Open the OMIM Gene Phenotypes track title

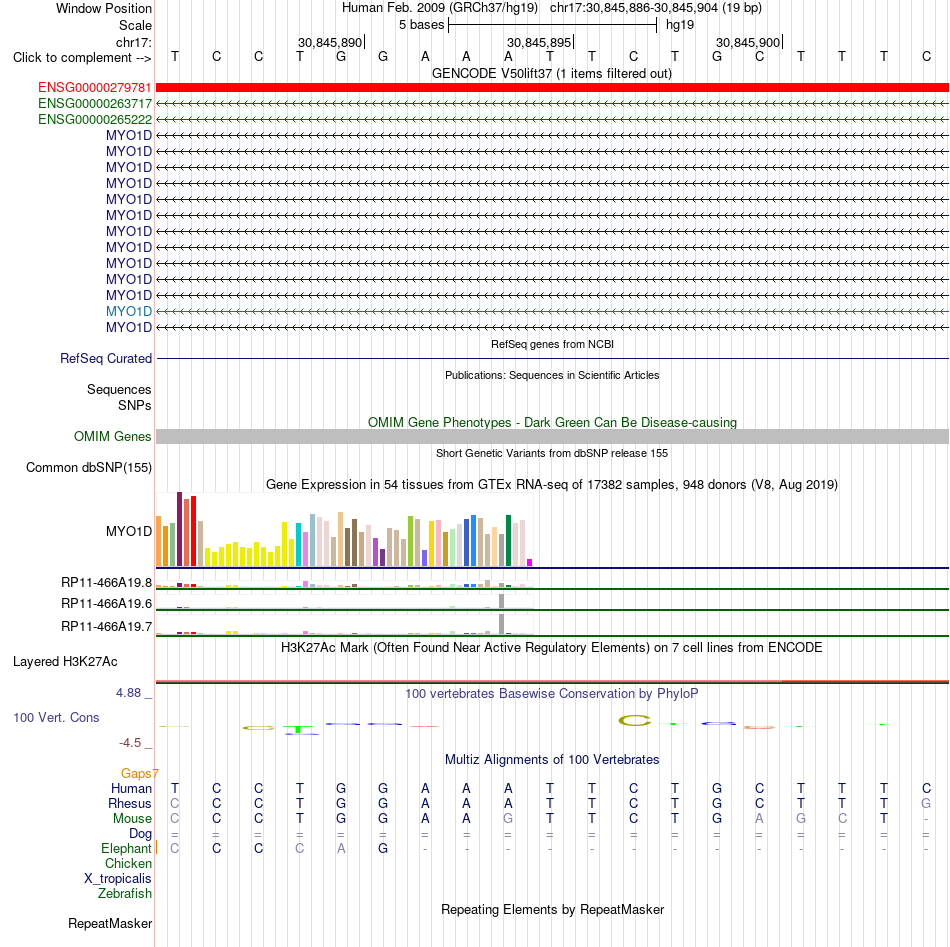pos(552,422)
